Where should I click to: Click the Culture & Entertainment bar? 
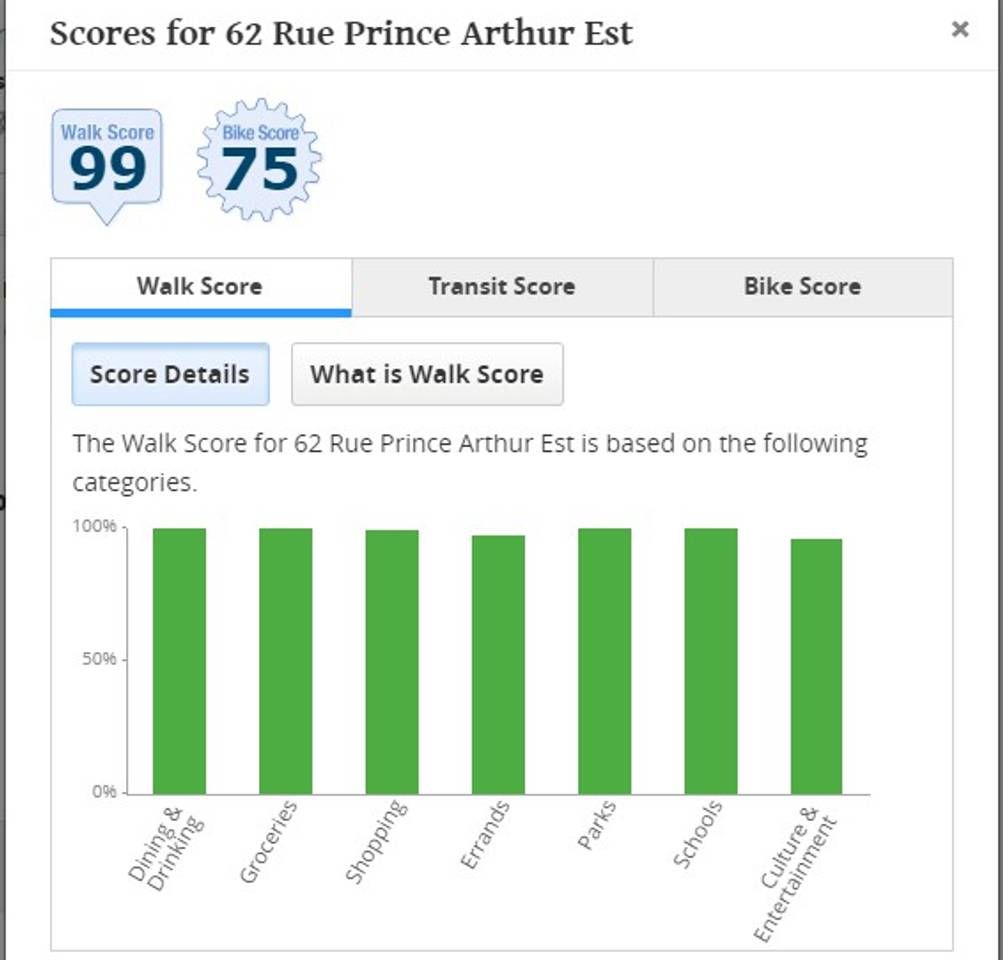pos(816,666)
